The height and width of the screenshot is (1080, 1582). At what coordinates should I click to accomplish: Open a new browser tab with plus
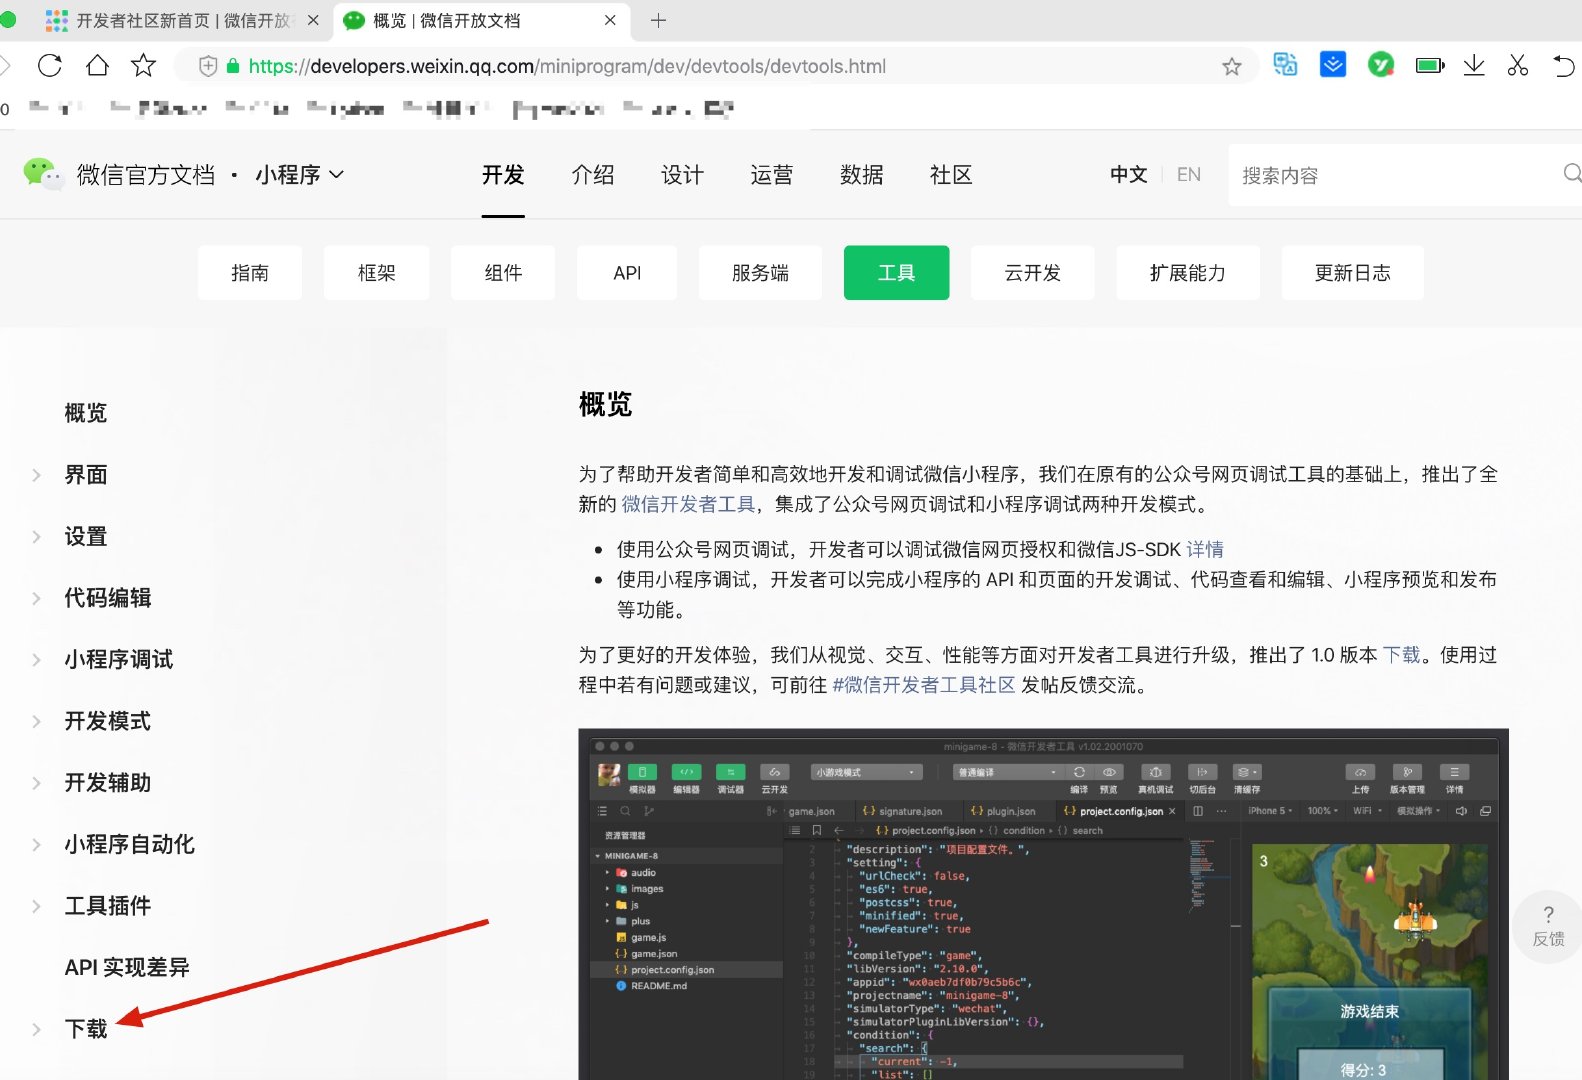pyautogui.click(x=658, y=20)
